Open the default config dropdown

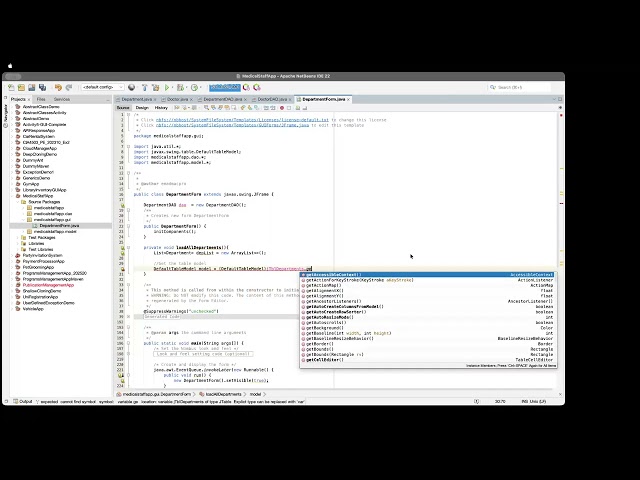(x=103, y=88)
